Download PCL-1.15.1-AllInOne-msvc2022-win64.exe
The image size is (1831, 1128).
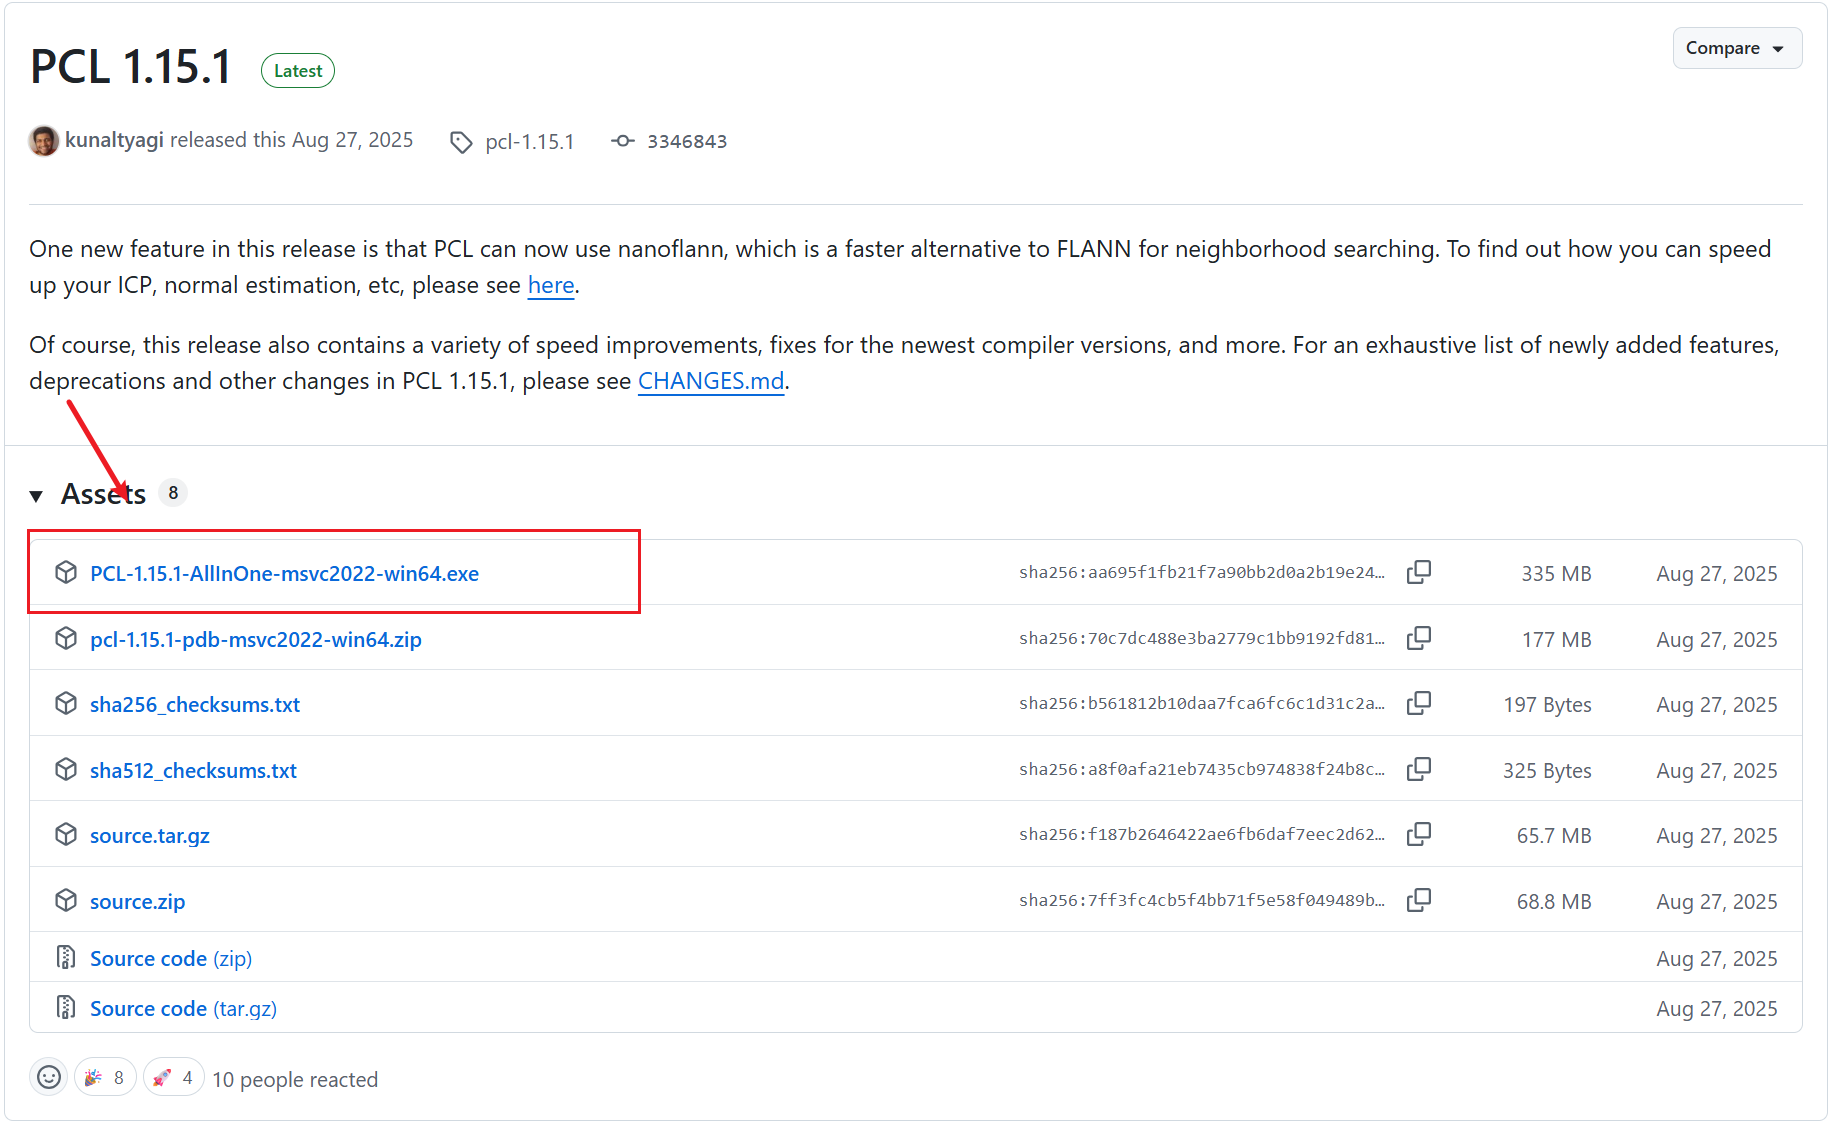pos(284,574)
